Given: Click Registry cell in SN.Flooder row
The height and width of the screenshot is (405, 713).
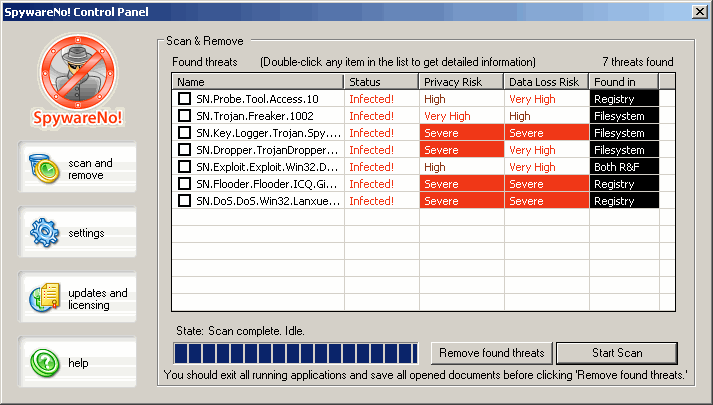Looking at the screenshot, I should 624,184.
